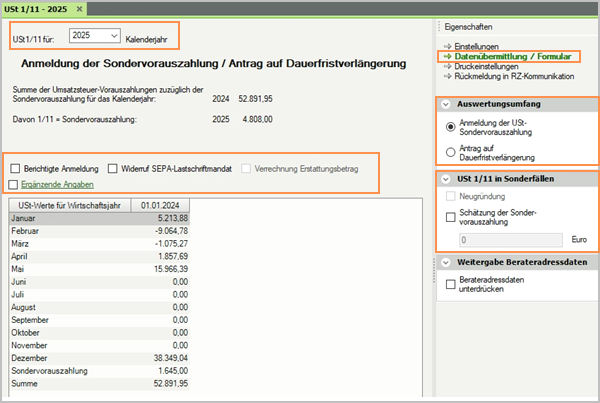Select the November row
Screen dimensions: 600x403
coord(99,345)
